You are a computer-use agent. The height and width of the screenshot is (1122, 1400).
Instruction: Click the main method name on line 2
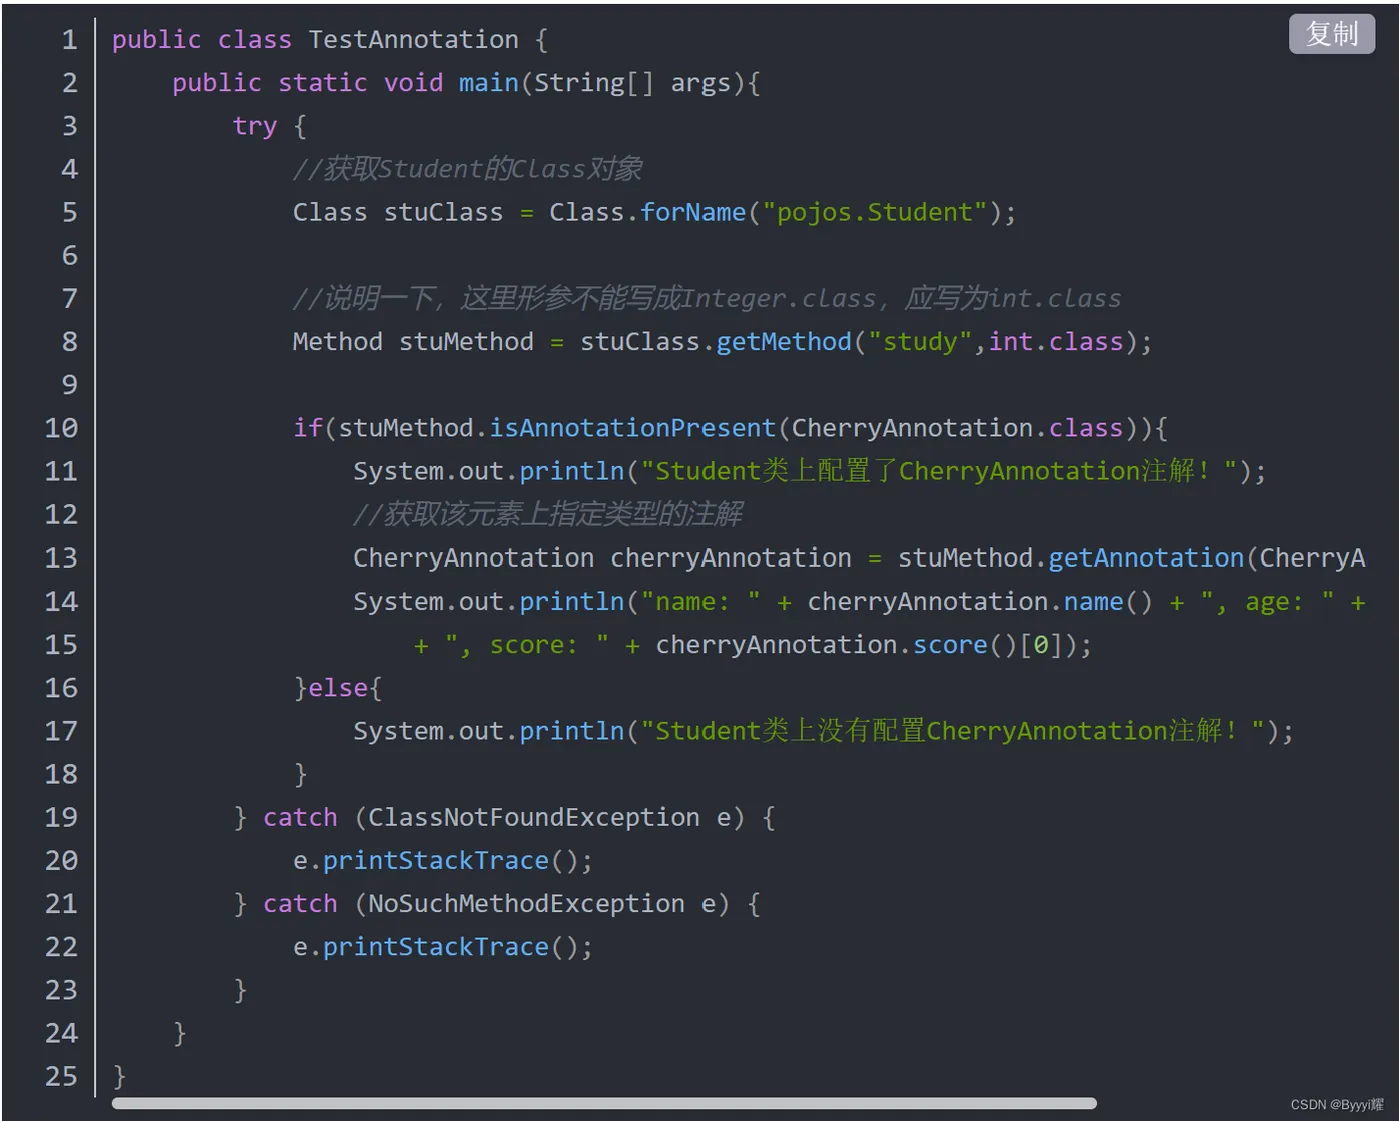point(488,83)
